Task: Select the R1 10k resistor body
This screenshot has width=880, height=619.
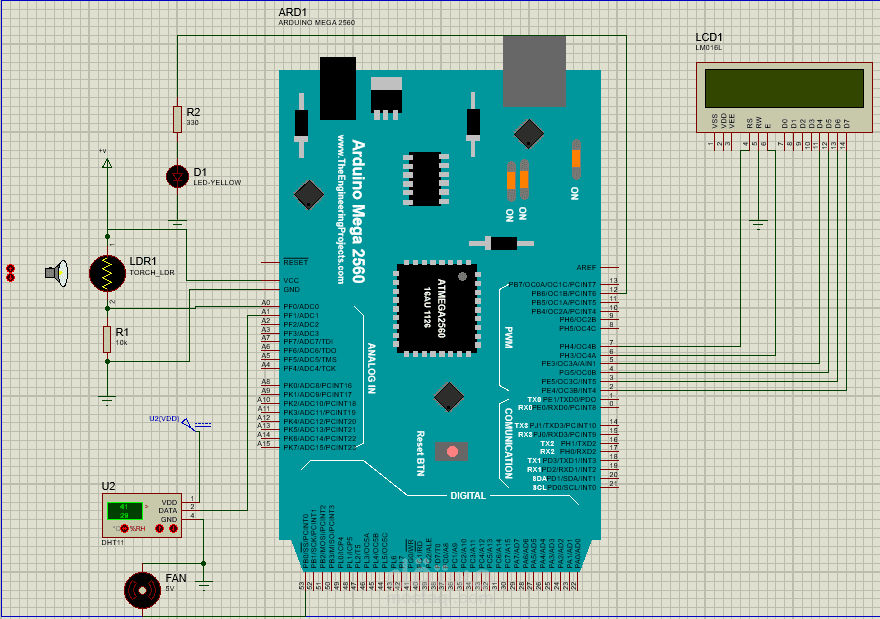Action: [x=107, y=340]
